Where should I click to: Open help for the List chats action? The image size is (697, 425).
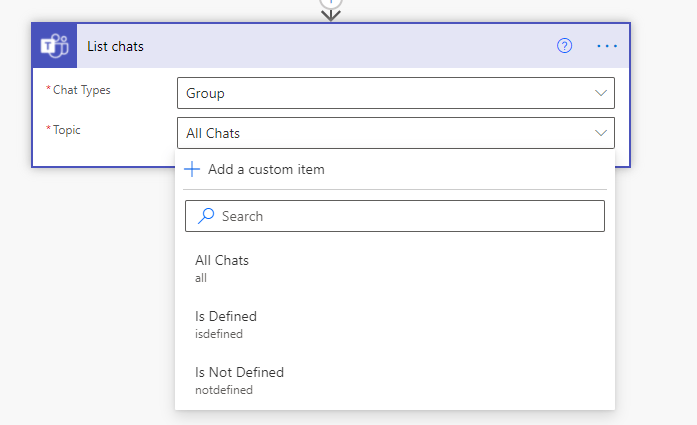[564, 46]
